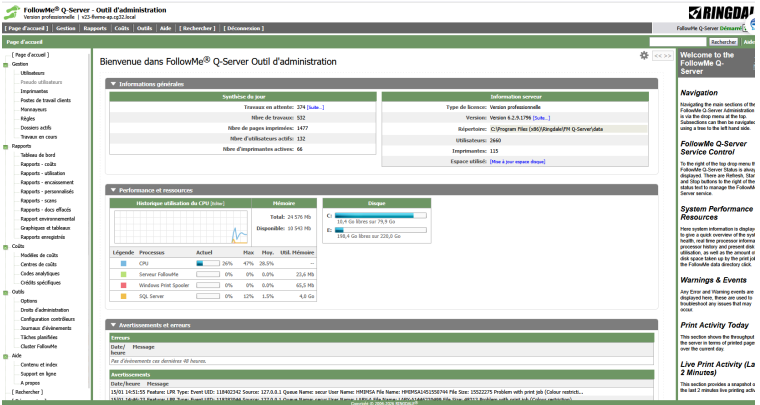Click the CPU current usage bar at 26%
The image size is (760, 405).
207,264
